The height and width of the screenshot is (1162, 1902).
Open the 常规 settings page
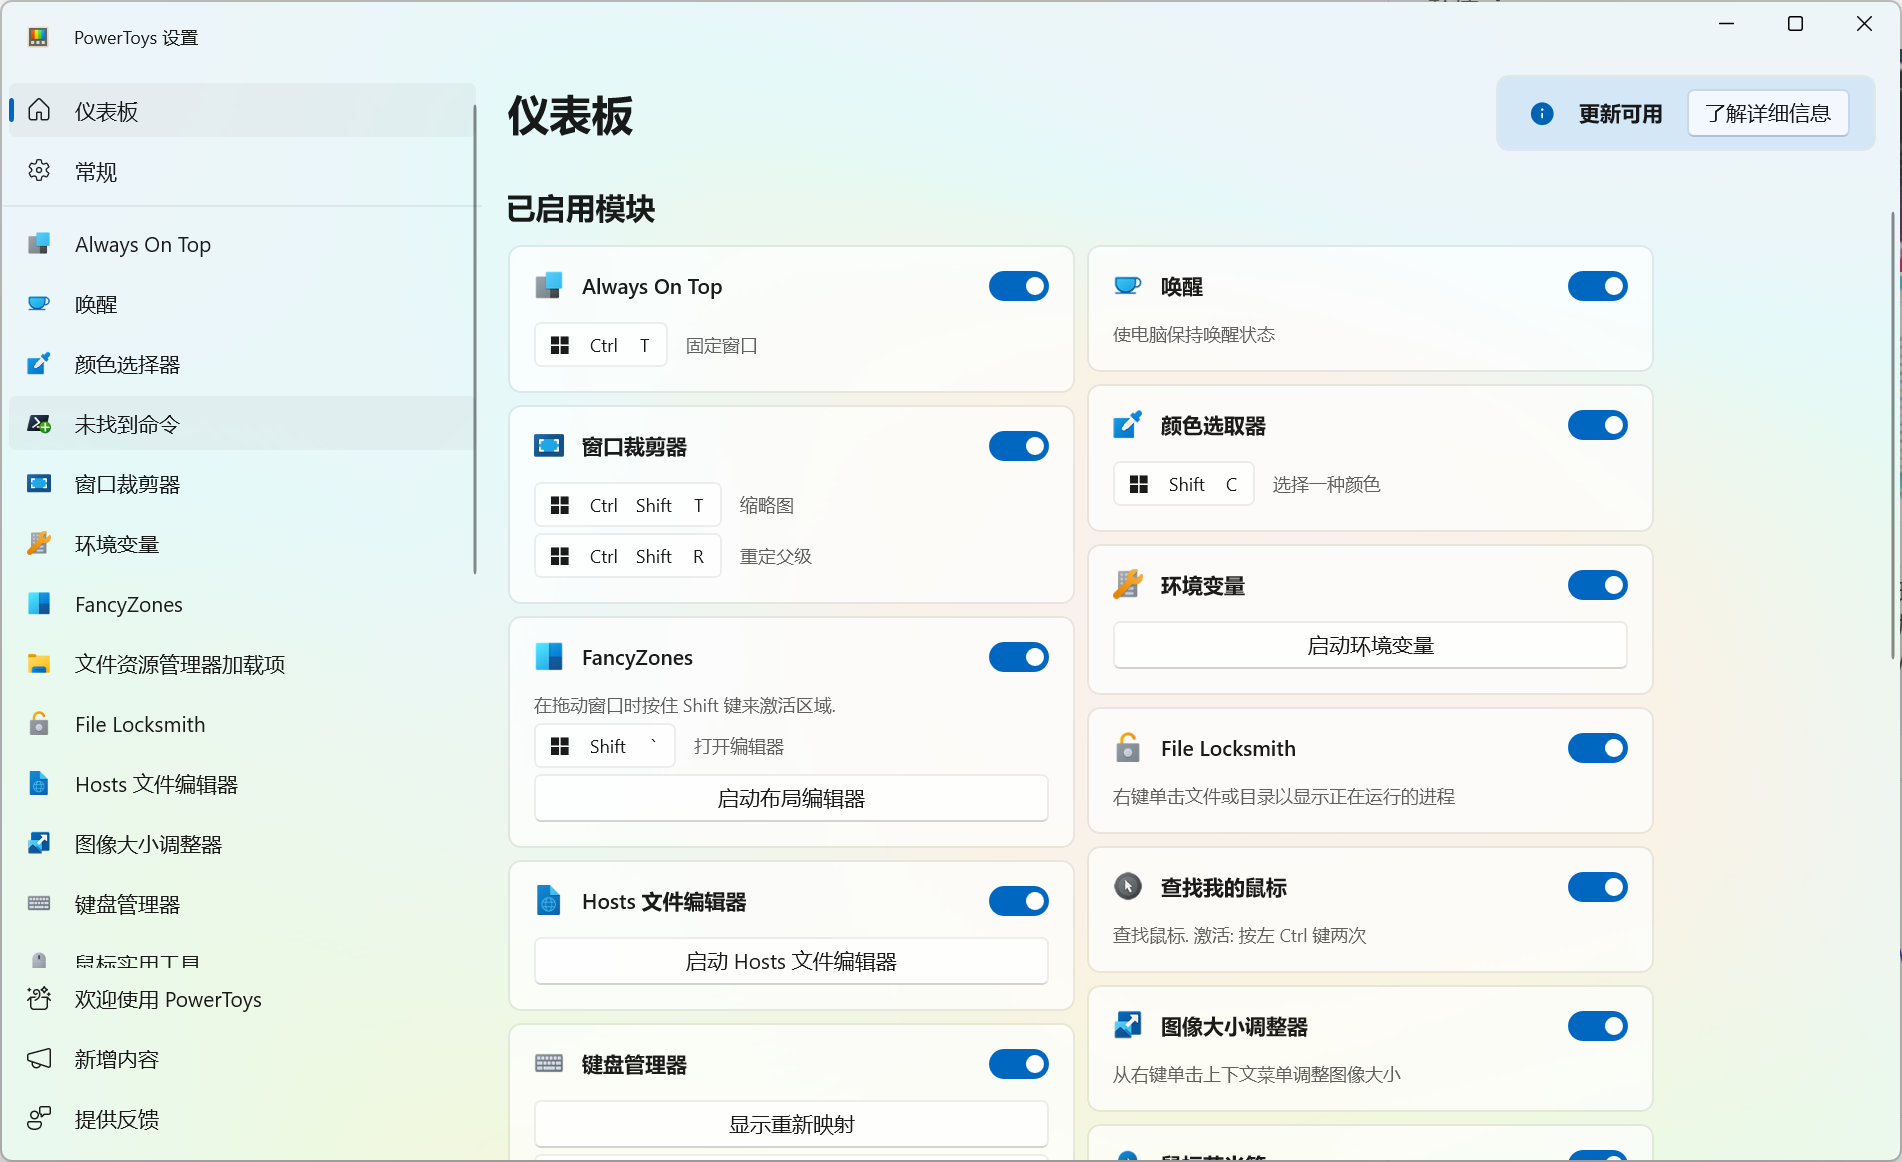click(x=96, y=172)
